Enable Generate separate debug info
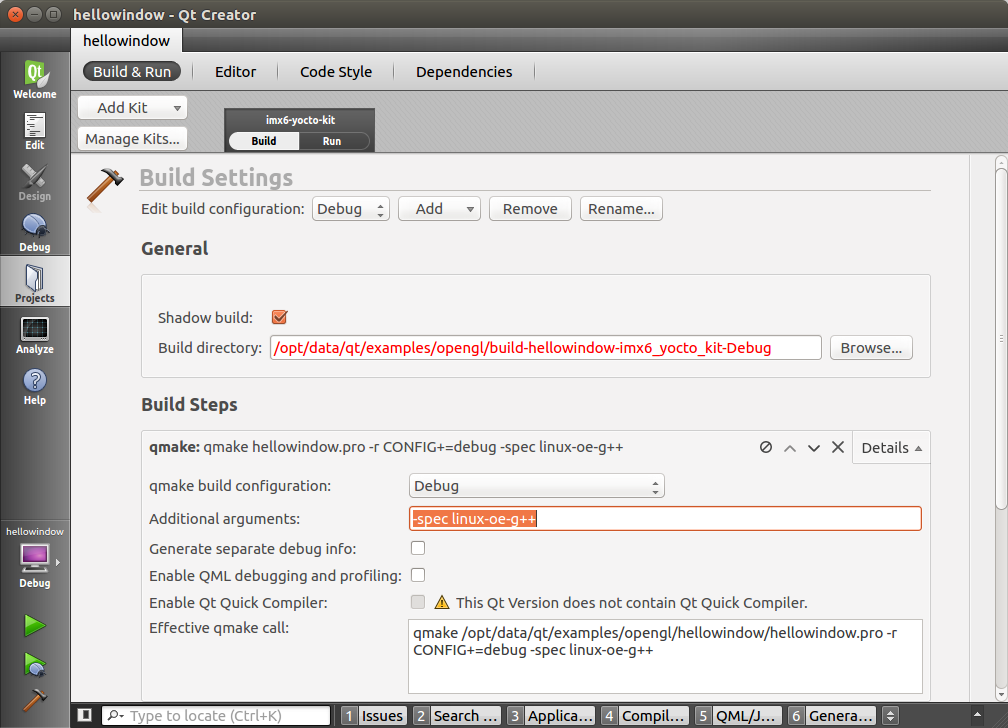This screenshot has width=1008, height=728. click(418, 548)
